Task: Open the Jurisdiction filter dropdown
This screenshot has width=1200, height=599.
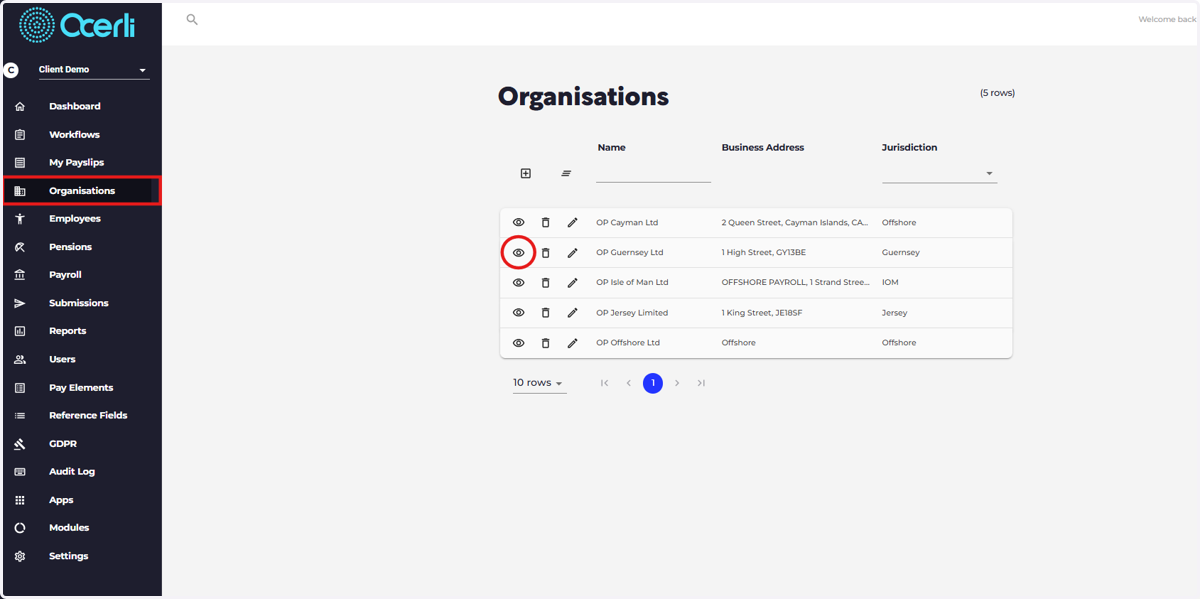Action: (x=939, y=173)
